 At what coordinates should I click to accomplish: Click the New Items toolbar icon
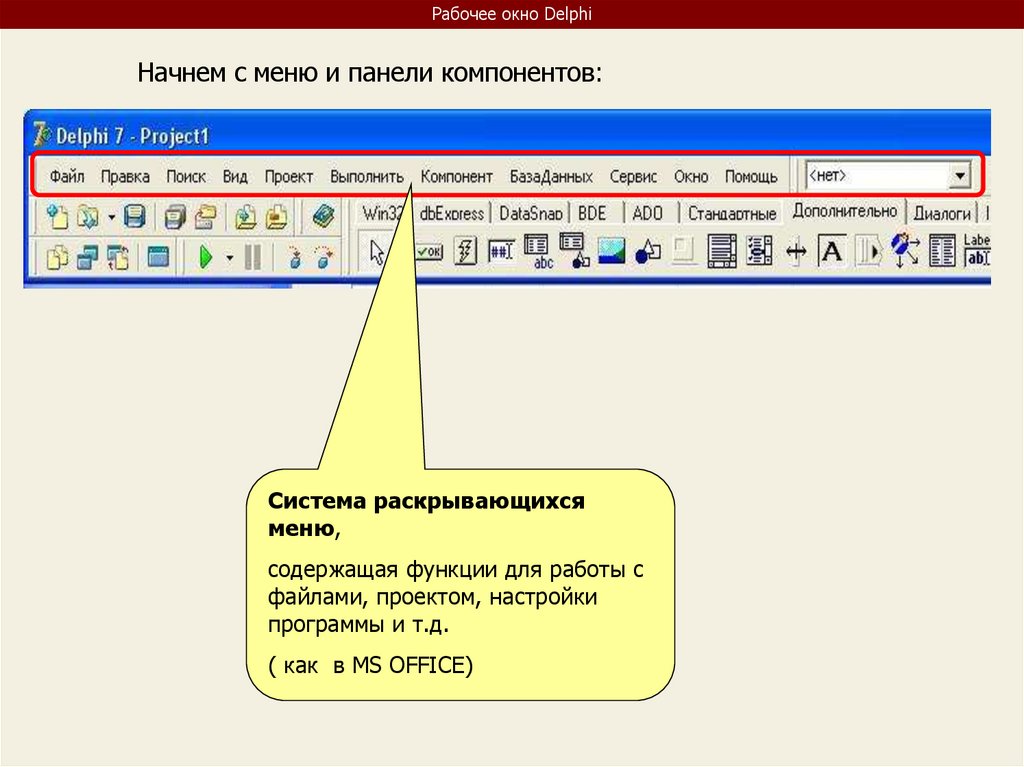57,217
